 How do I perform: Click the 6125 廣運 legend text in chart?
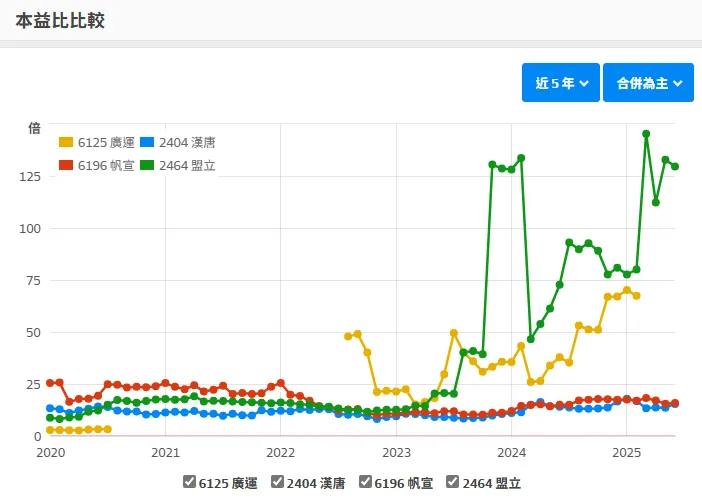click(x=106, y=143)
